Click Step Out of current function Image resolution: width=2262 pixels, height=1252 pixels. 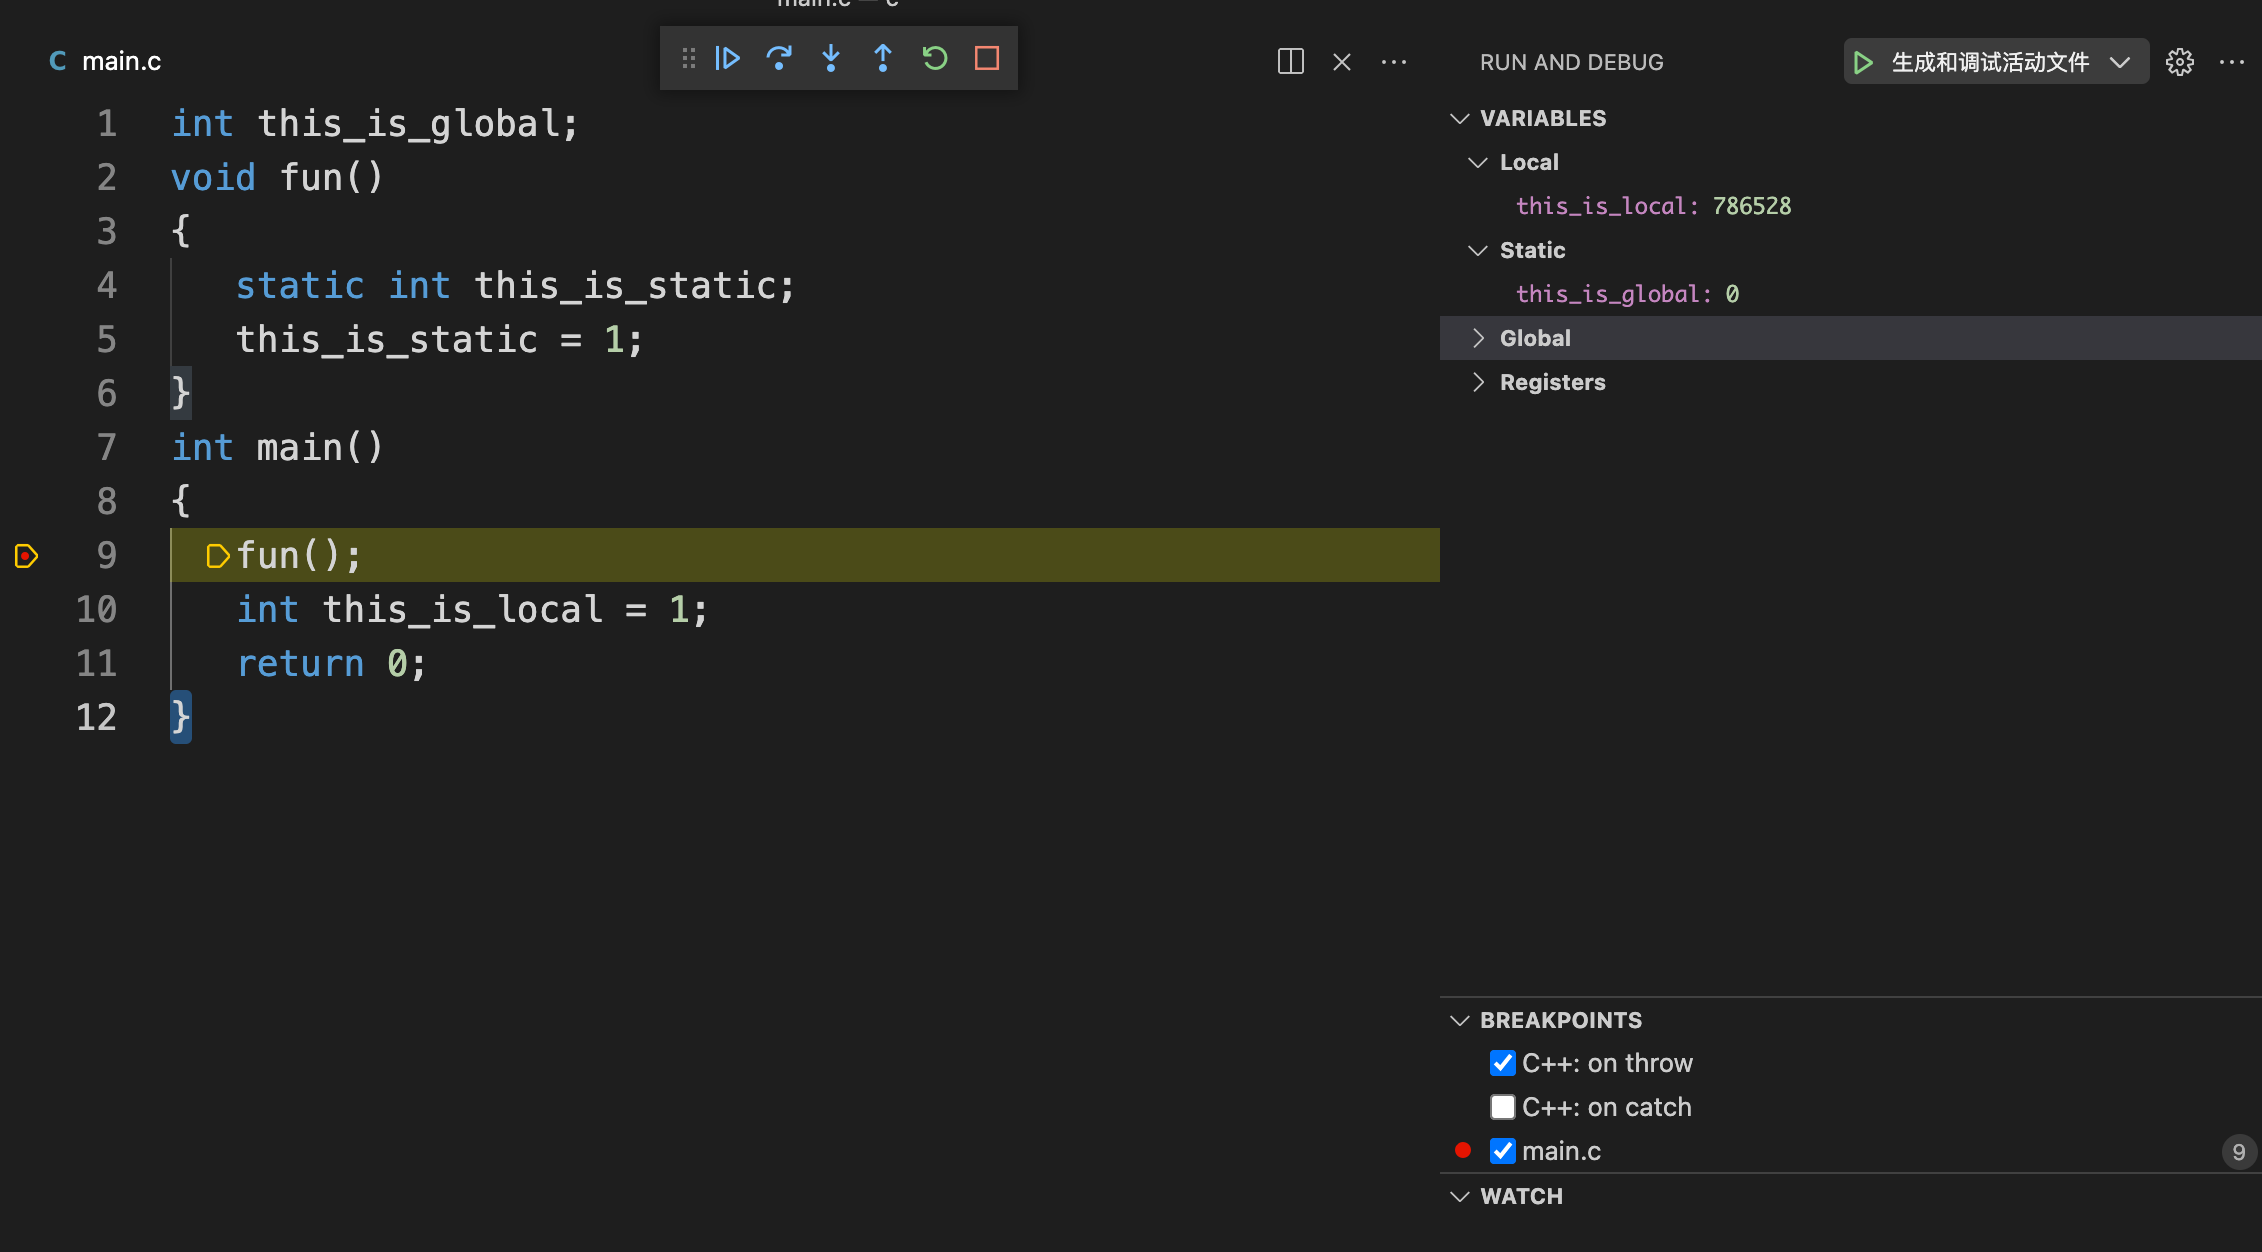click(x=883, y=58)
